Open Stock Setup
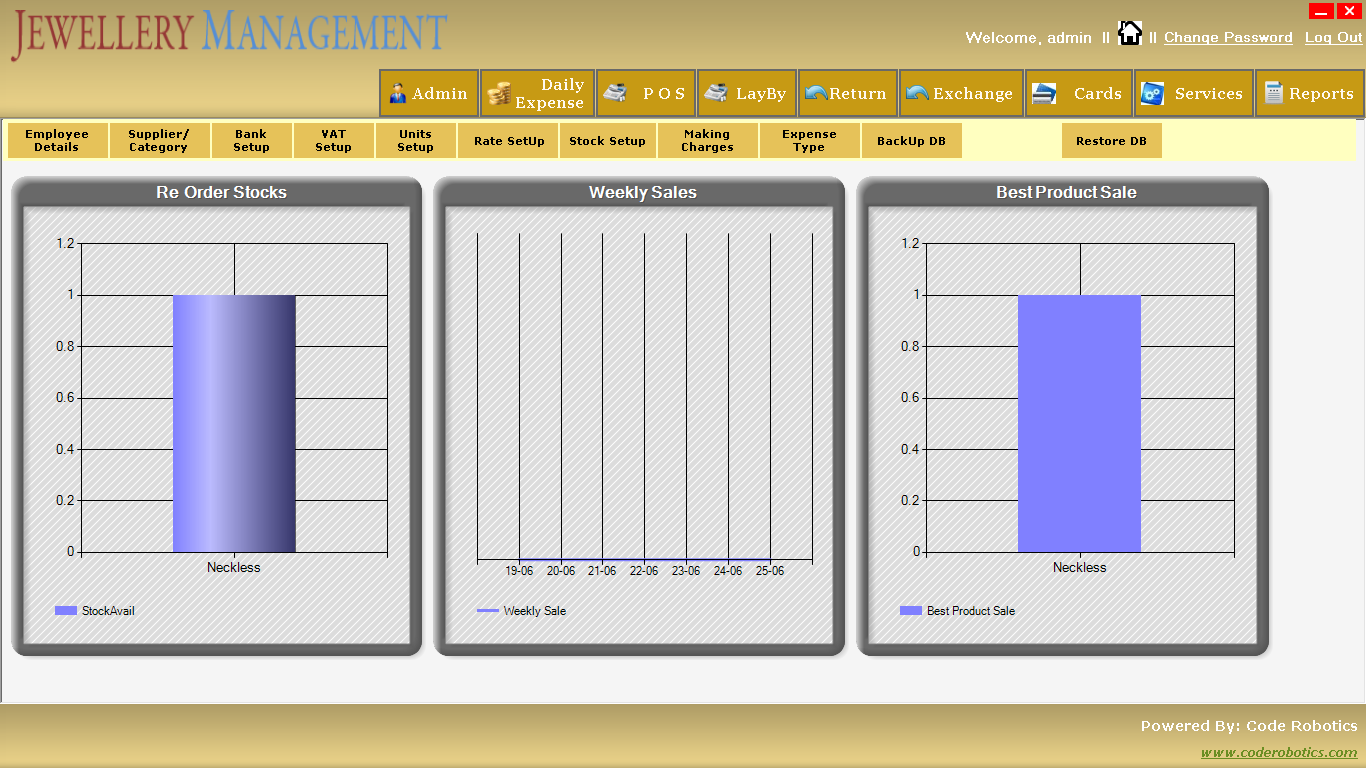Image resolution: width=1366 pixels, height=768 pixels. click(x=608, y=141)
